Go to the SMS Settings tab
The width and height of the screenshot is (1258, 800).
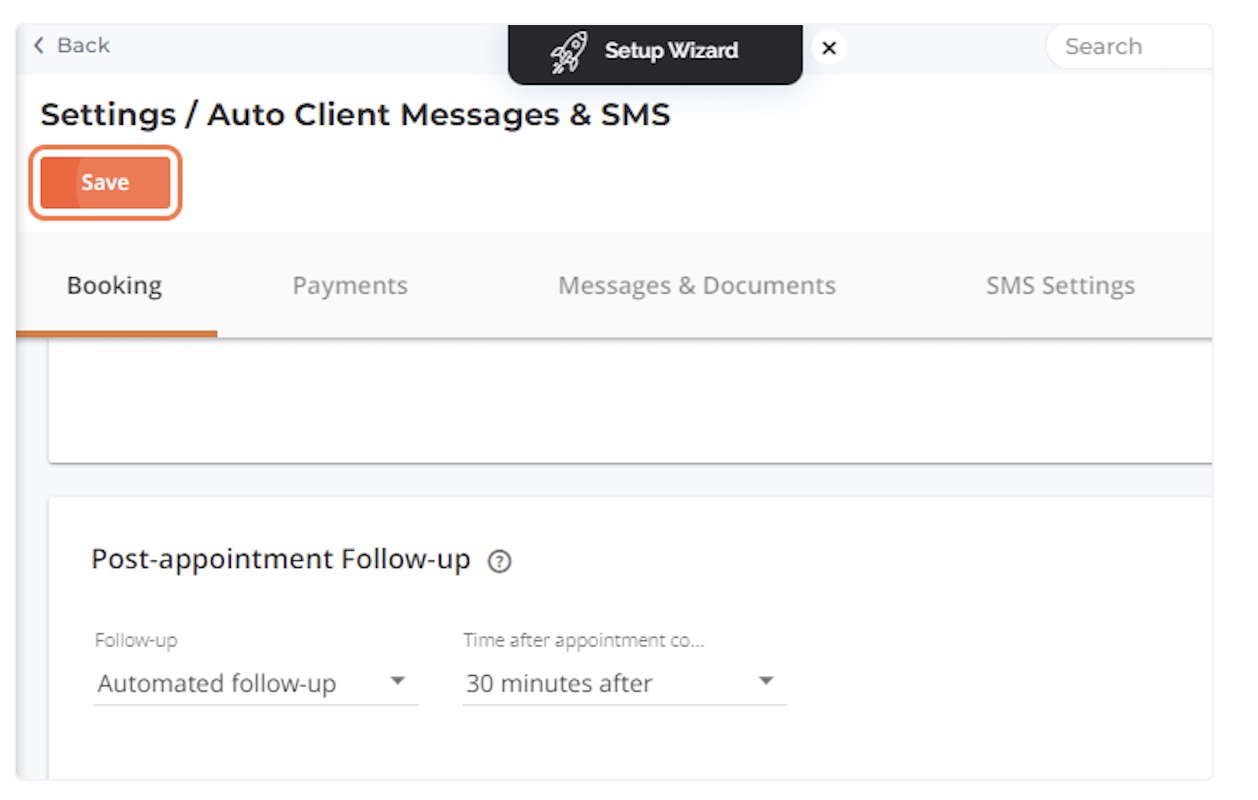coord(1060,286)
